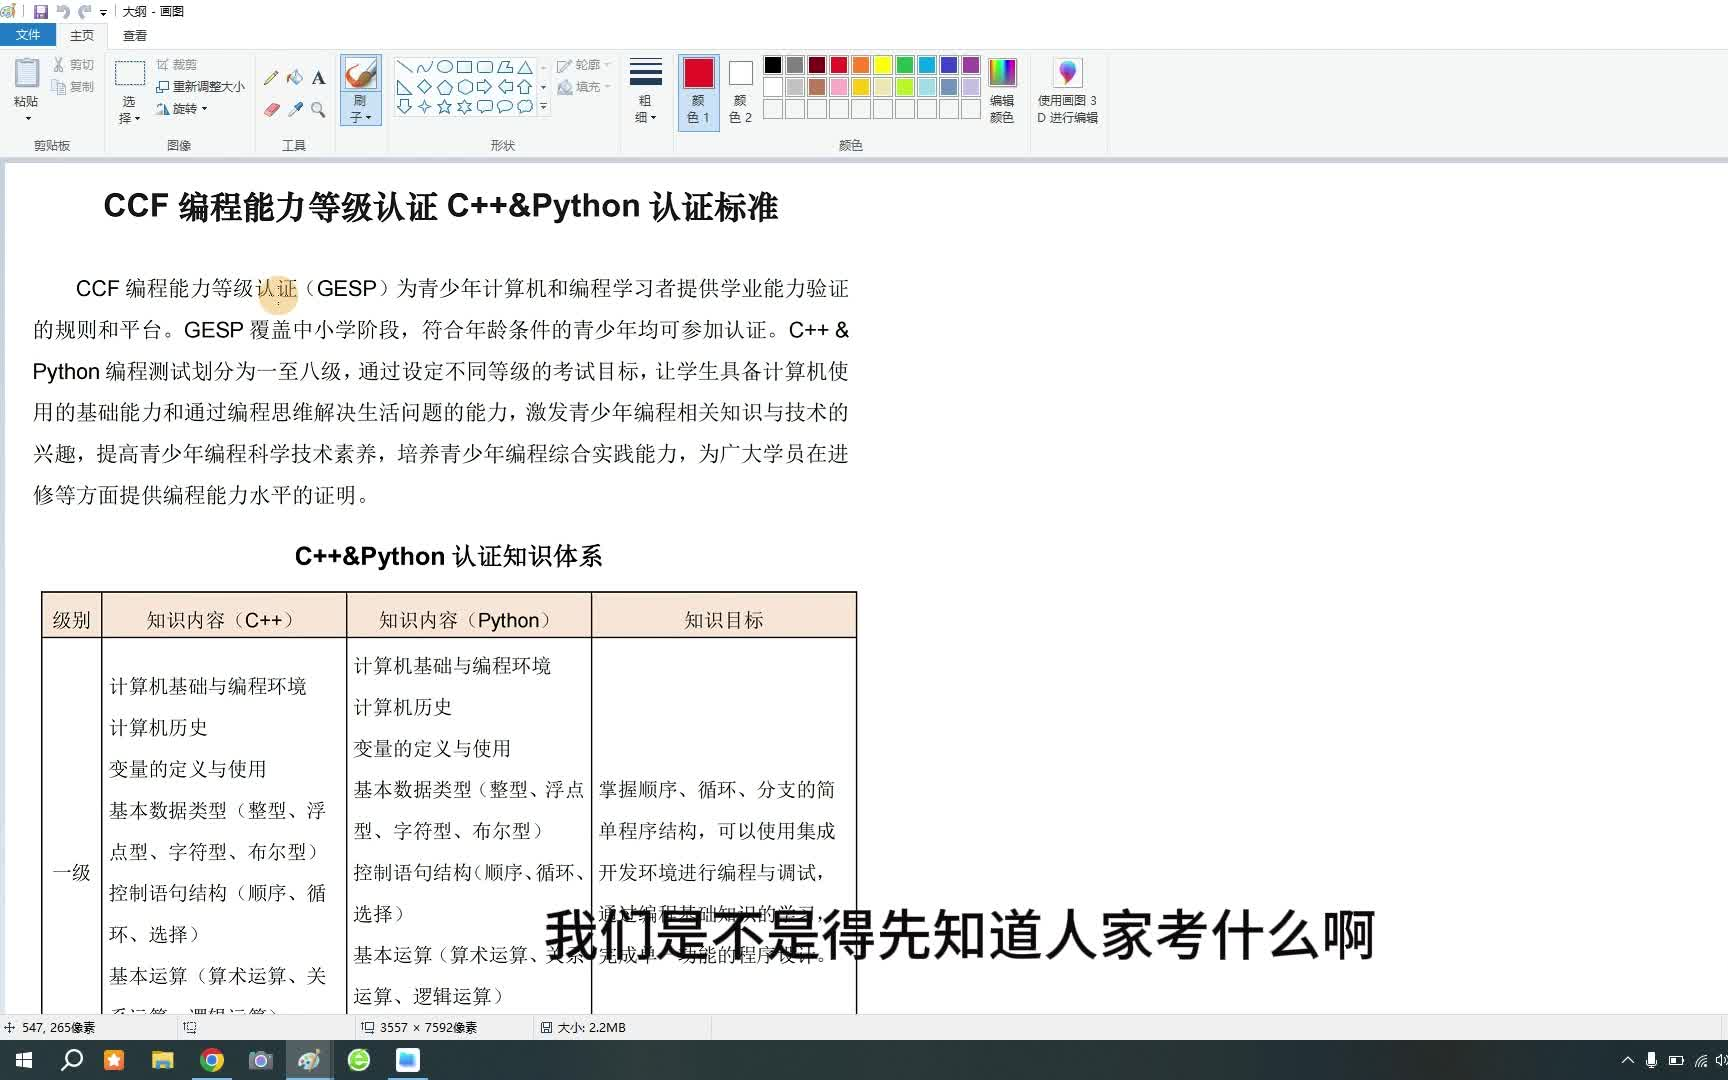Click status bar file size '大小: 2.2MB'
This screenshot has height=1080, width=1728.
point(590,1027)
